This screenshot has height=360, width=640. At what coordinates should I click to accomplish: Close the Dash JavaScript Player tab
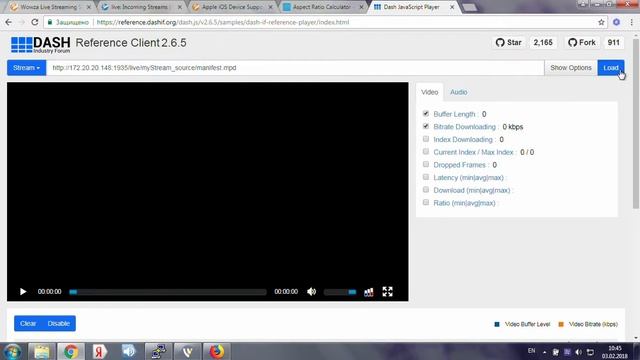[x=452, y=7]
